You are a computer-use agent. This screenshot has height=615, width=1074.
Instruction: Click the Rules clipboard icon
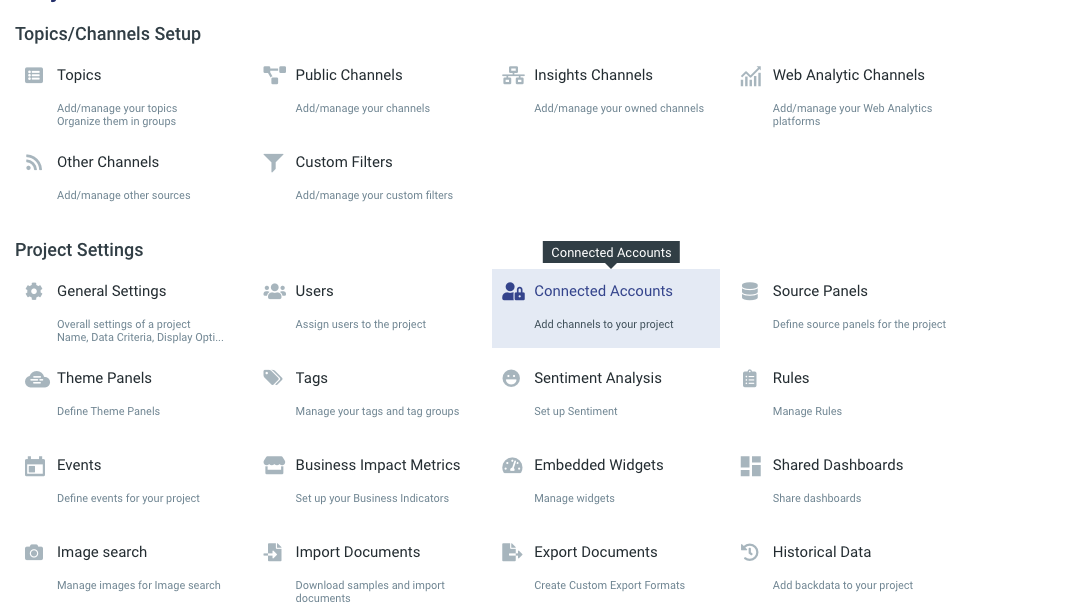(750, 379)
